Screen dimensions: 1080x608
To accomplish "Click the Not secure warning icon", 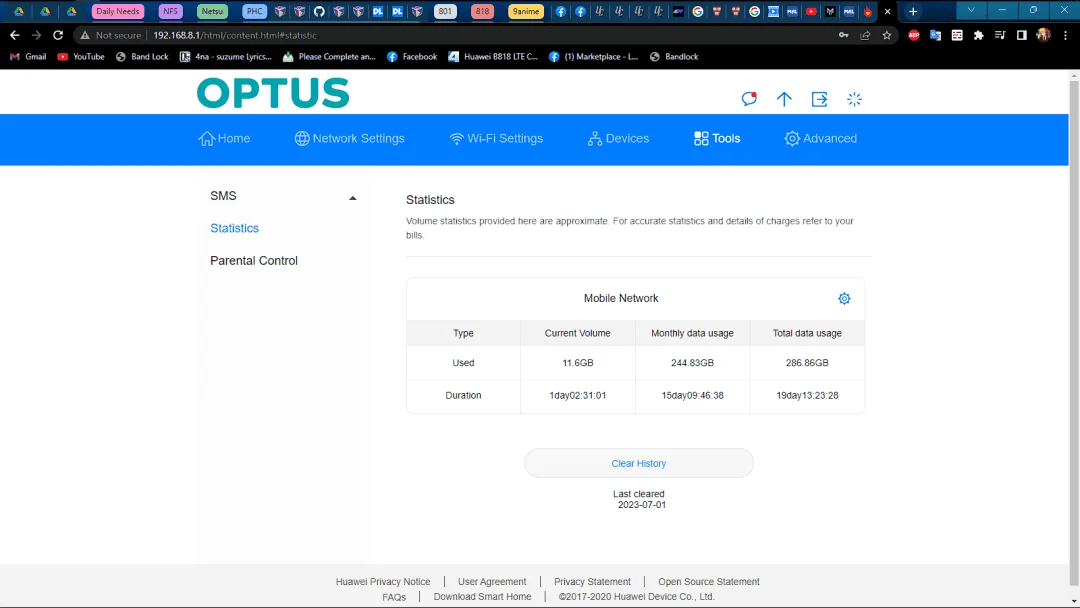I will (85, 35).
